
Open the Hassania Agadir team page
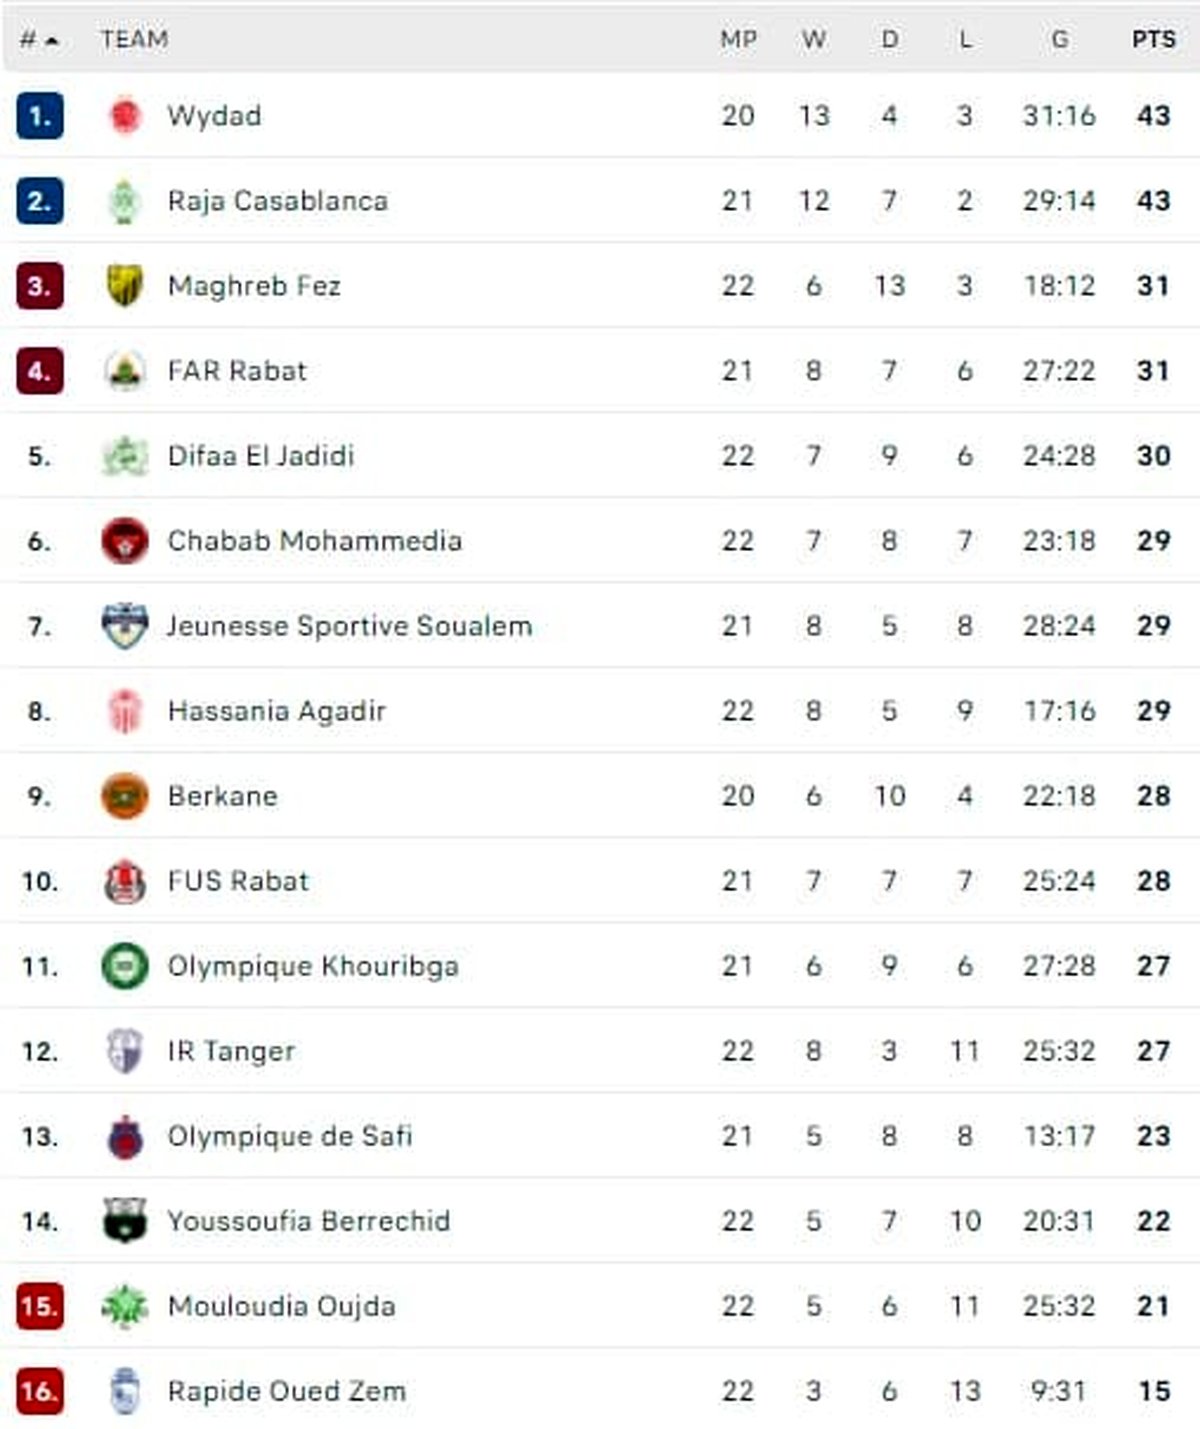276,711
